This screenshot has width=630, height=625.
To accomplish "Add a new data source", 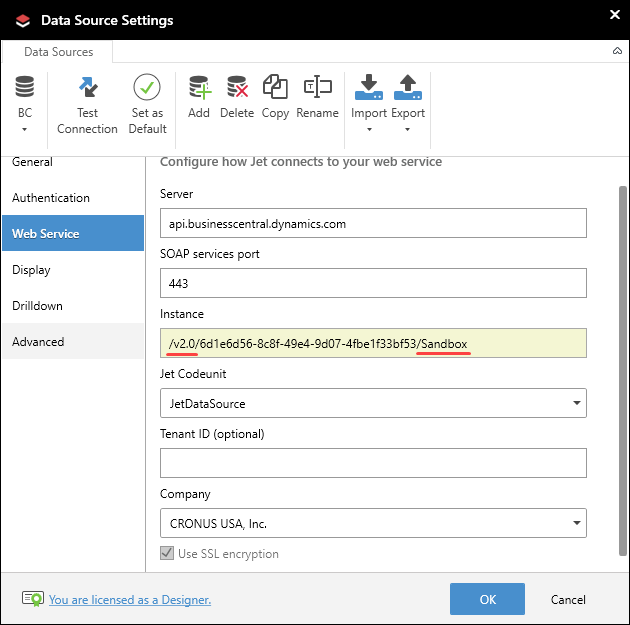I will coord(199,97).
